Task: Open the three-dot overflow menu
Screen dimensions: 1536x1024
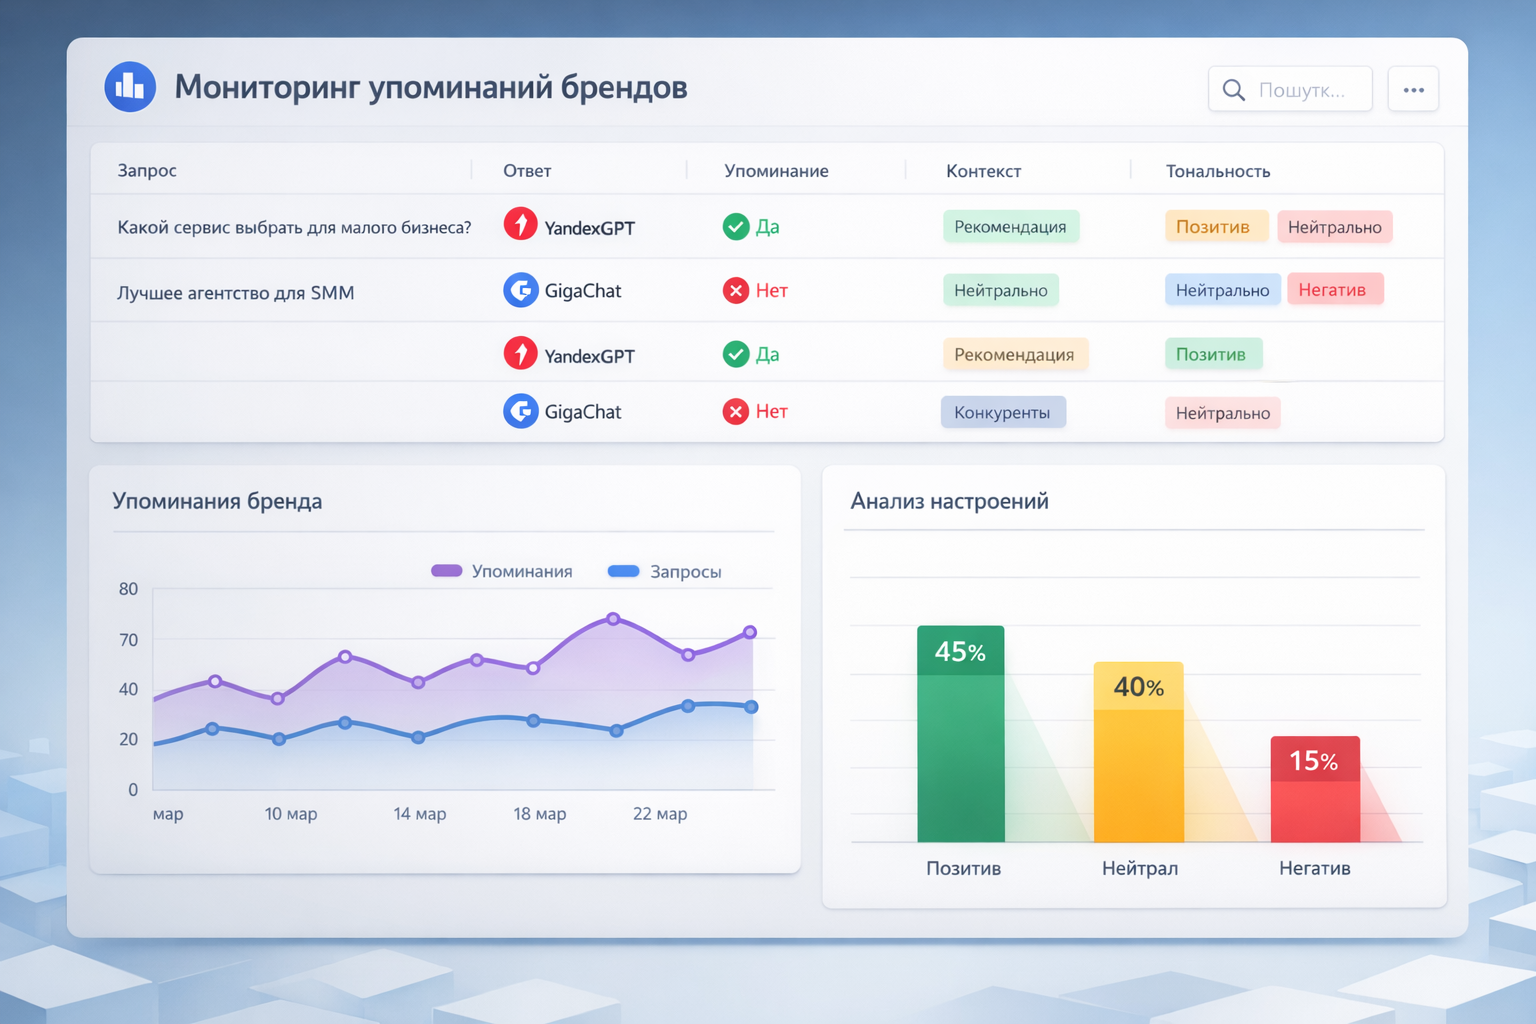Action: [x=1413, y=89]
